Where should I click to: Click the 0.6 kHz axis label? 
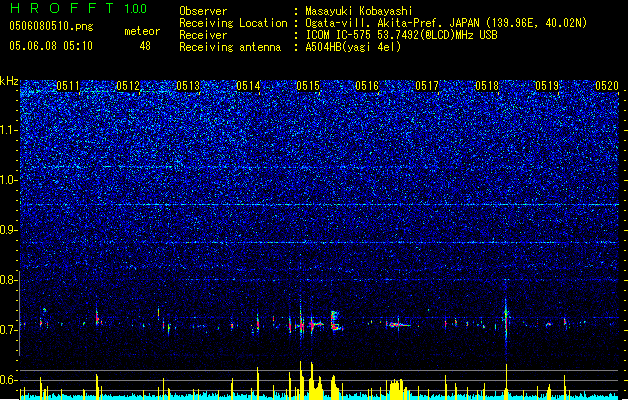tap(9, 380)
